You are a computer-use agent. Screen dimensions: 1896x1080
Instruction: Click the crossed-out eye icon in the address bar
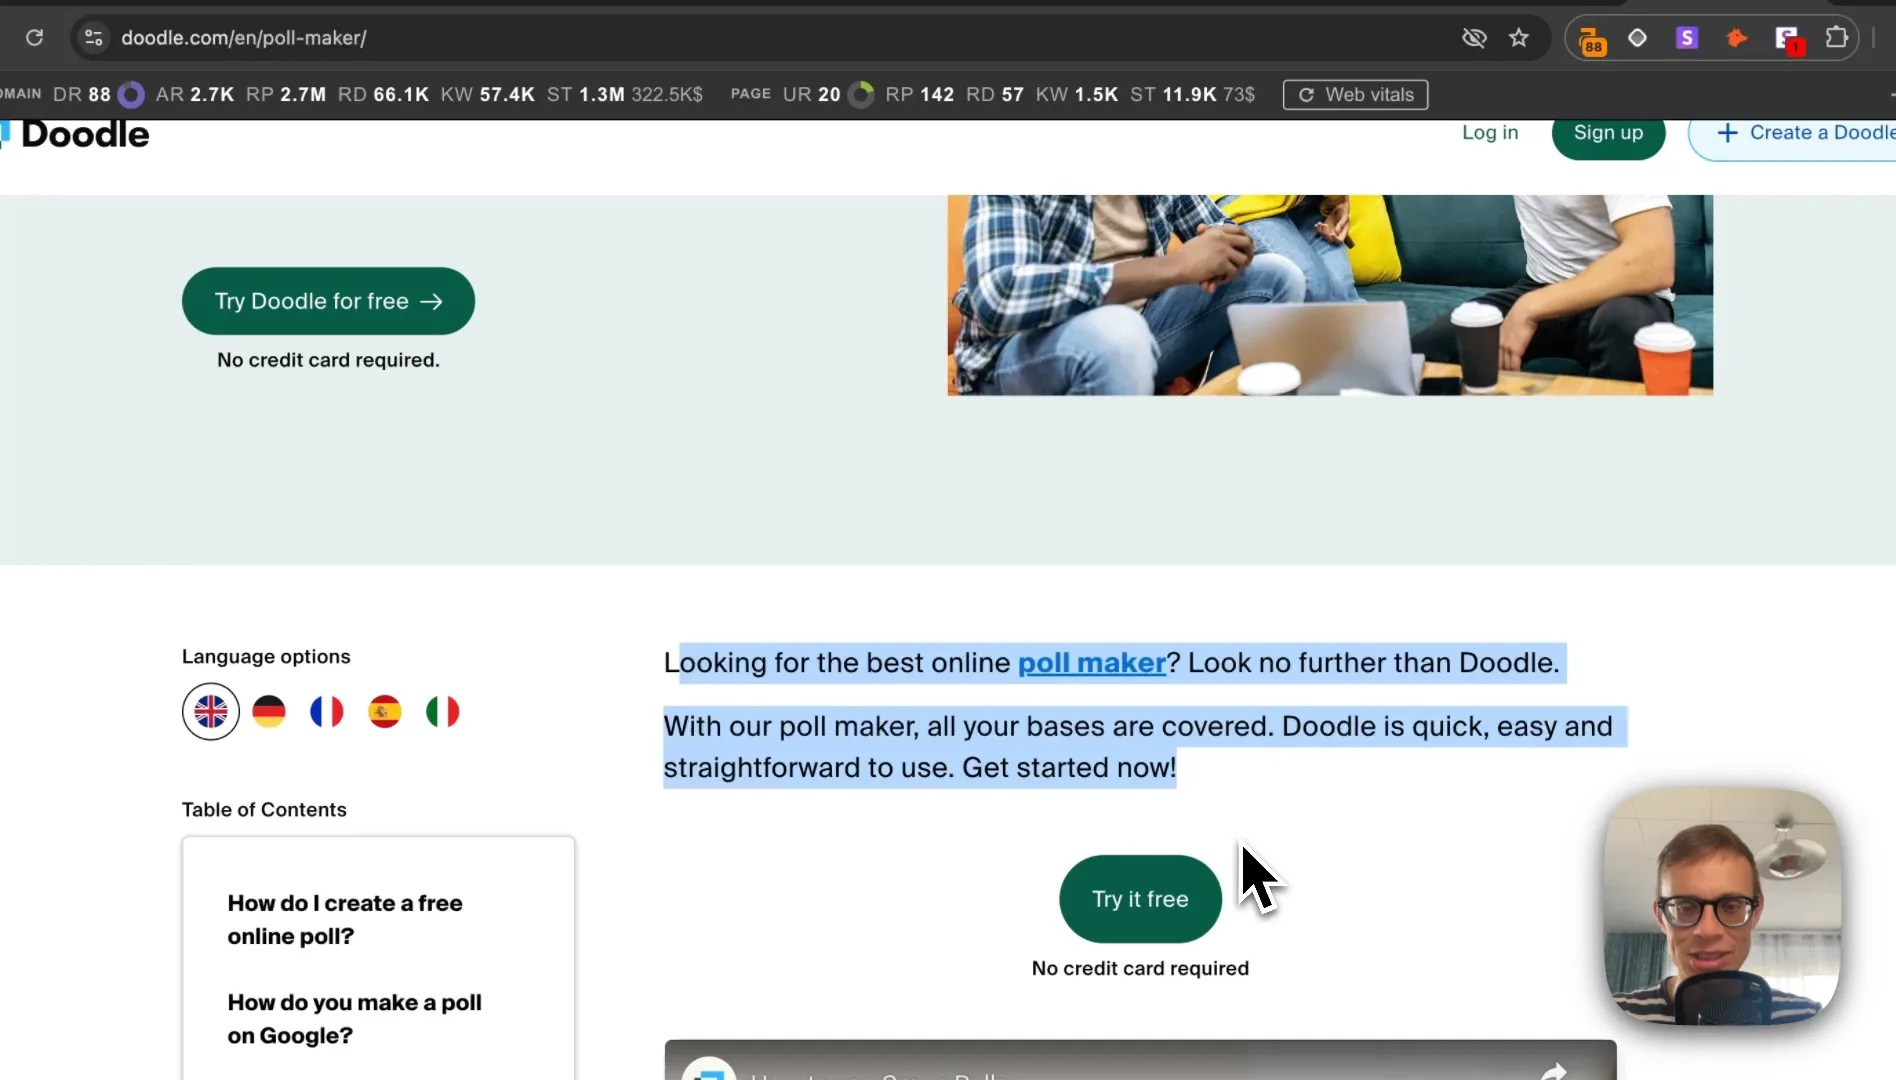point(1474,38)
